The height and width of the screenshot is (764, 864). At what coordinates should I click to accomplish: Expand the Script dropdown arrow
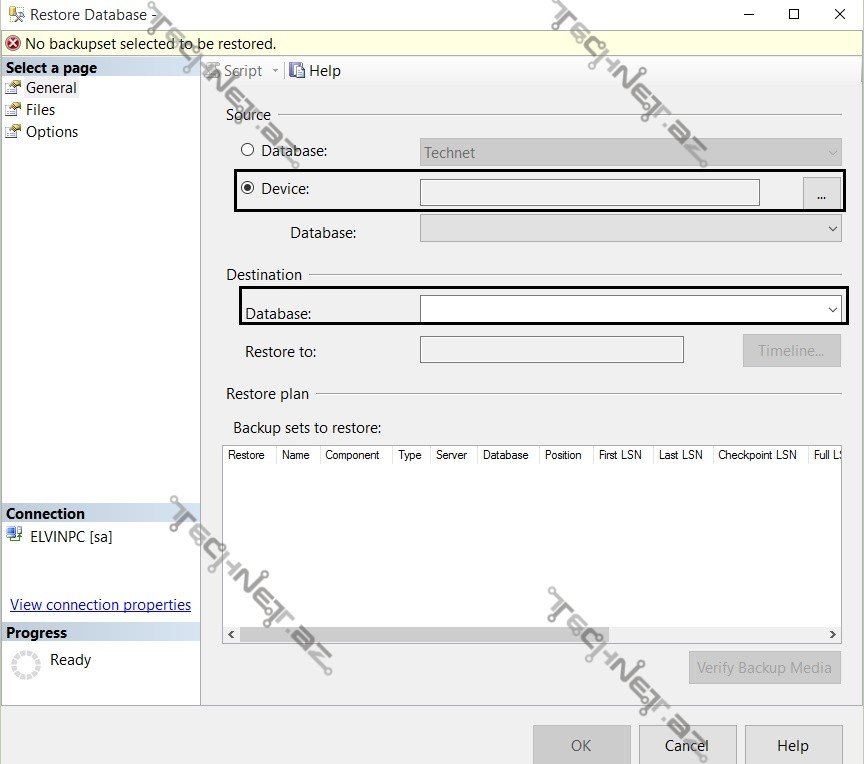276,71
